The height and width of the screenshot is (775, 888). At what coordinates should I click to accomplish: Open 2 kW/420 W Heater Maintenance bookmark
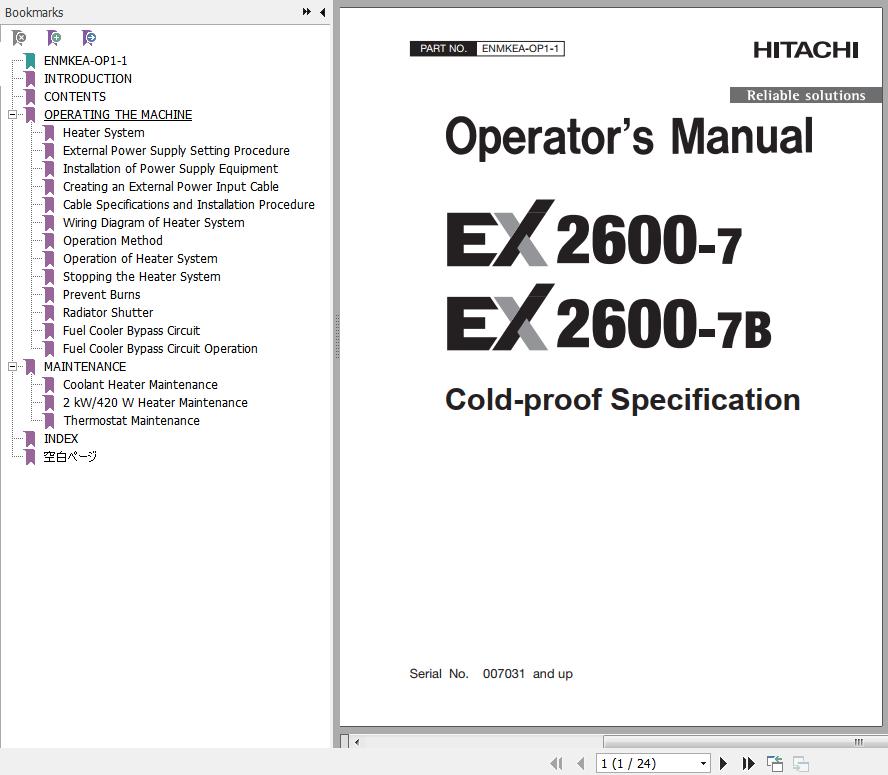pyautogui.click(x=155, y=403)
